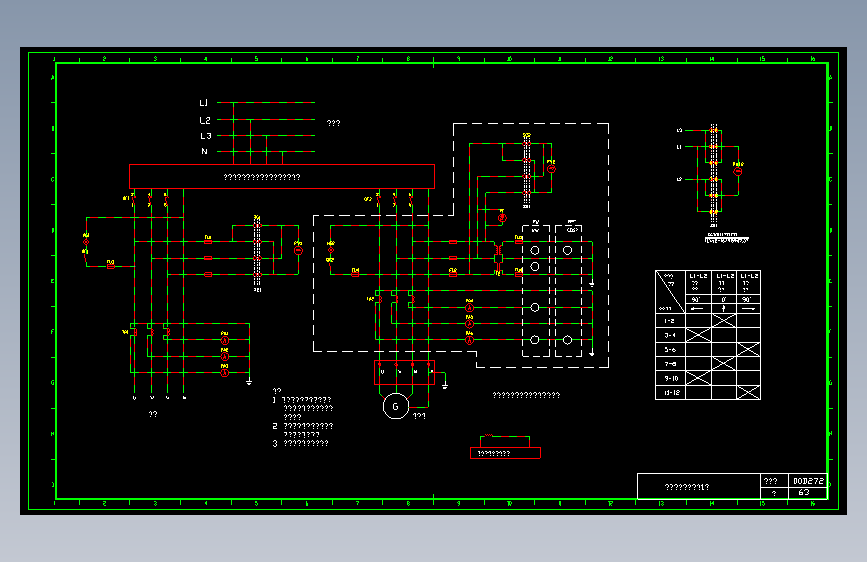
Task: Click the ground symbol beside the generator terminal box
Action: [445, 386]
